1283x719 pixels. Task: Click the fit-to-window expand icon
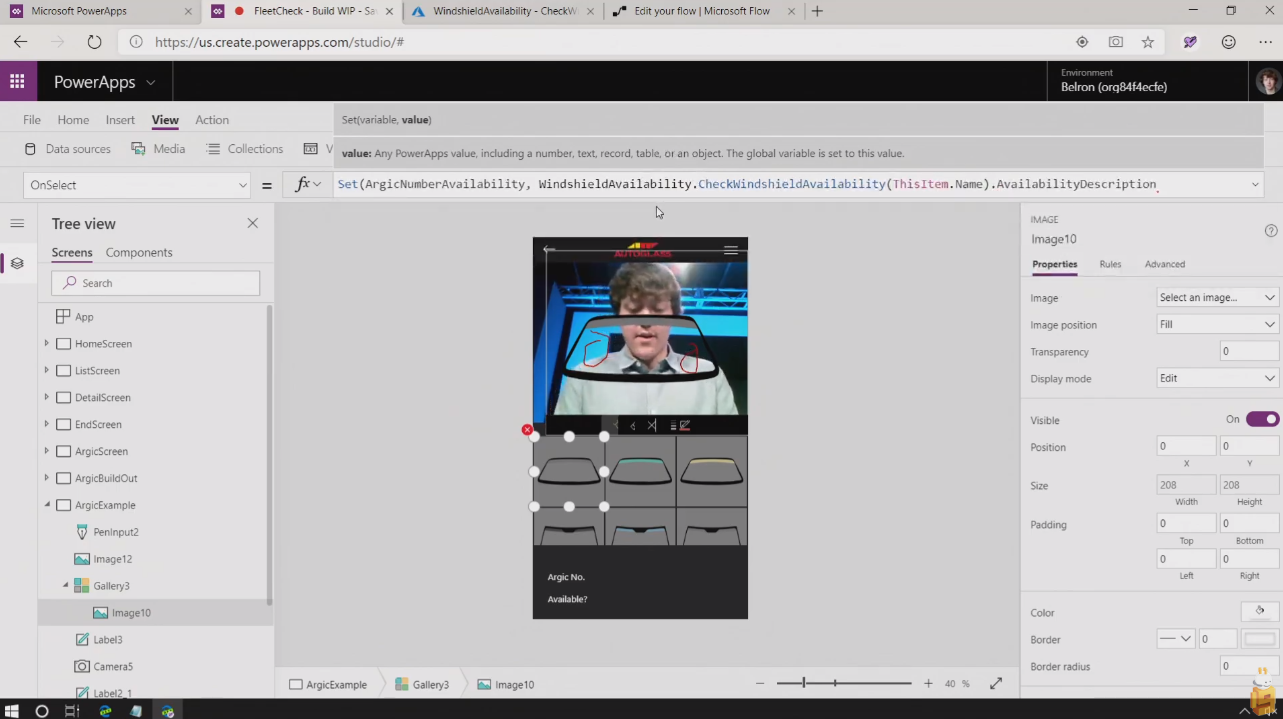click(996, 683)
